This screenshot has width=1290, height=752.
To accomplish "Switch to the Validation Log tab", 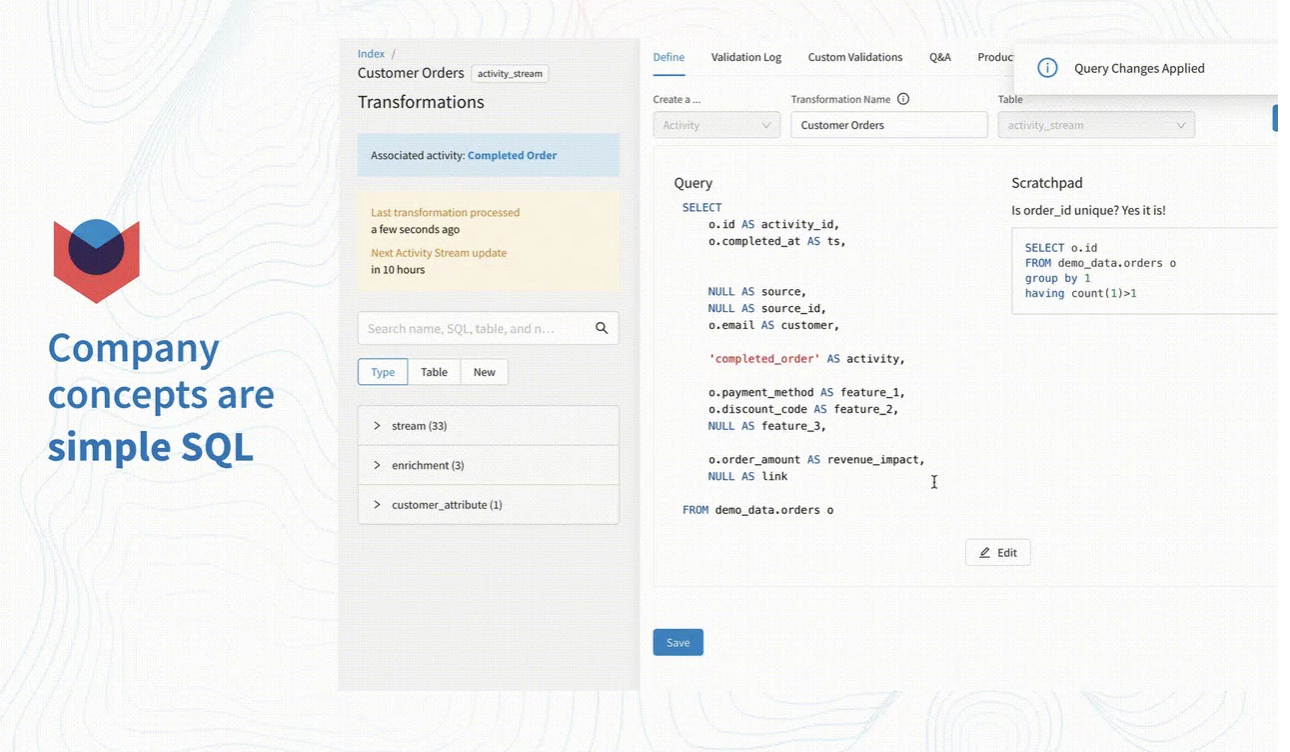I will click(746, 57).
